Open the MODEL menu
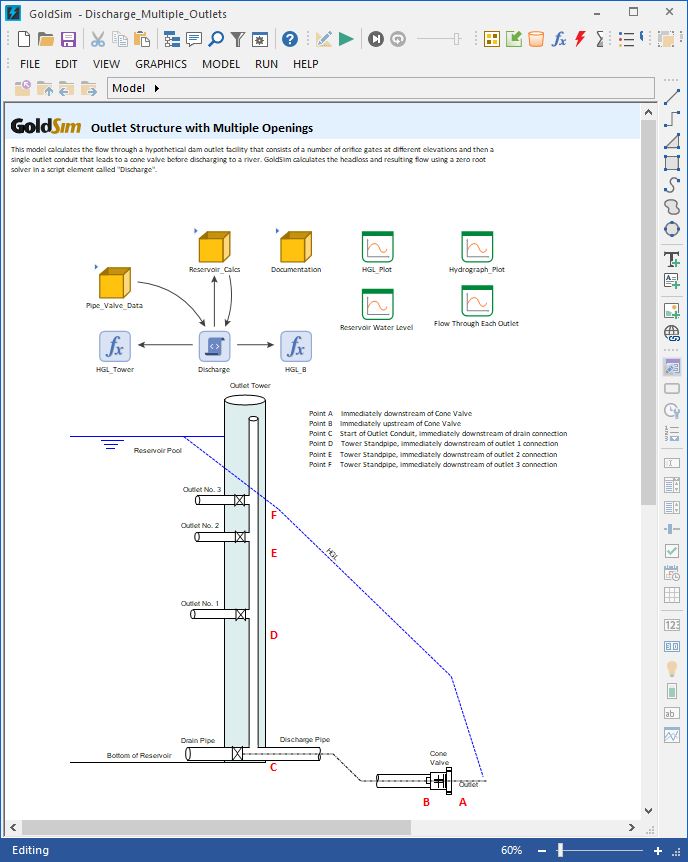The height and width of the screenshot is (862, 688). pos(221,64)
